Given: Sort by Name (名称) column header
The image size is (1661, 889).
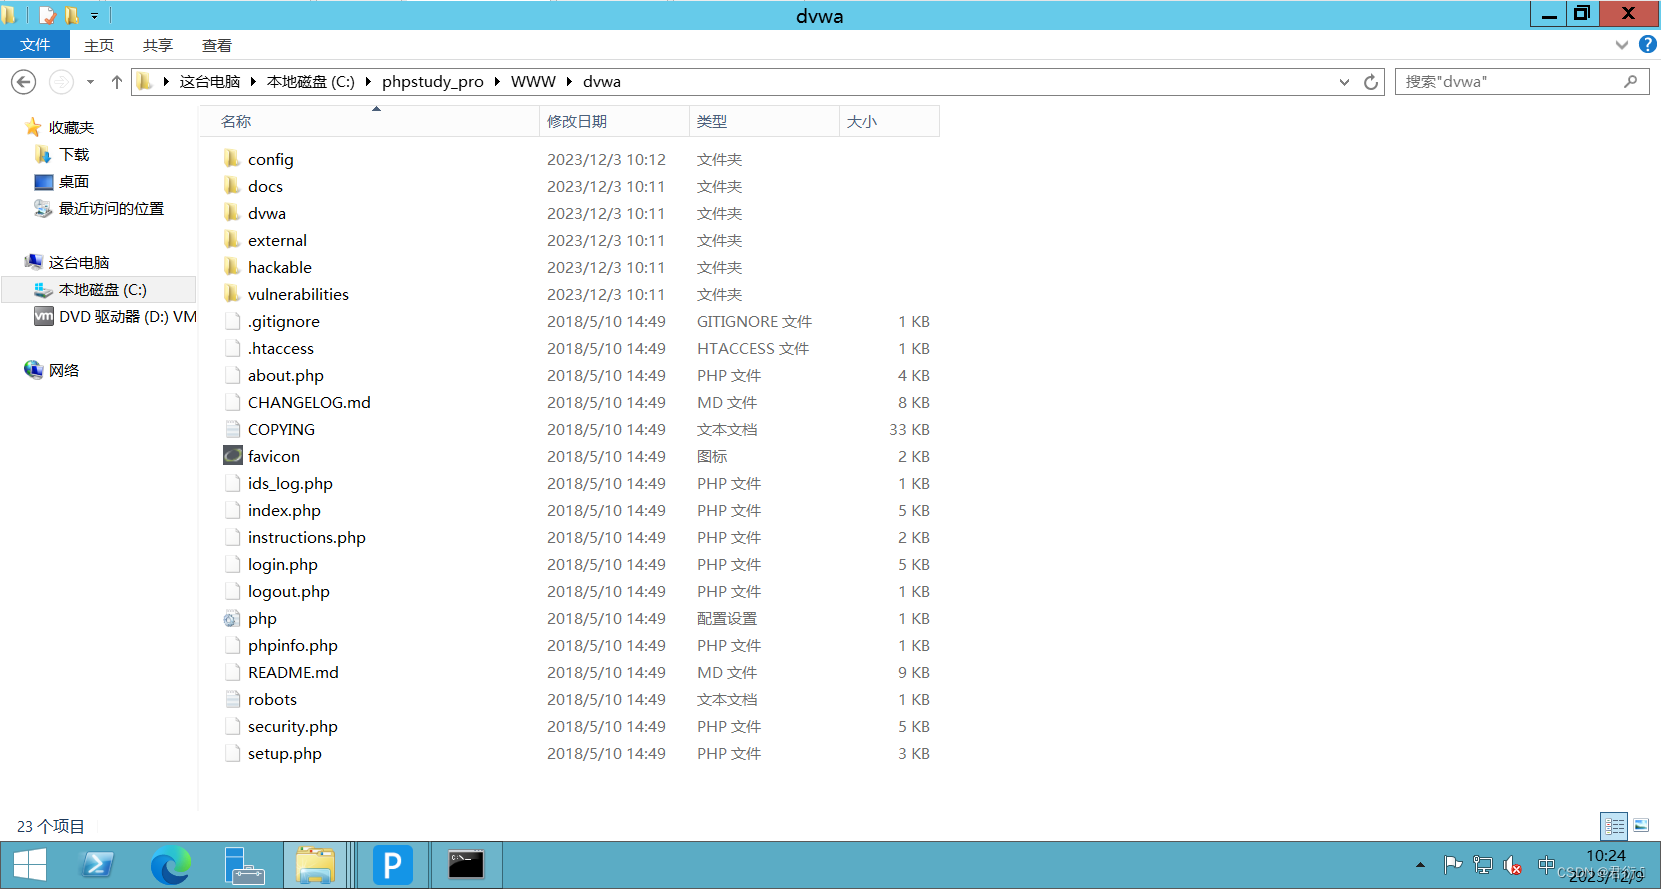Looking at the screenshot, I should (369, 121).
